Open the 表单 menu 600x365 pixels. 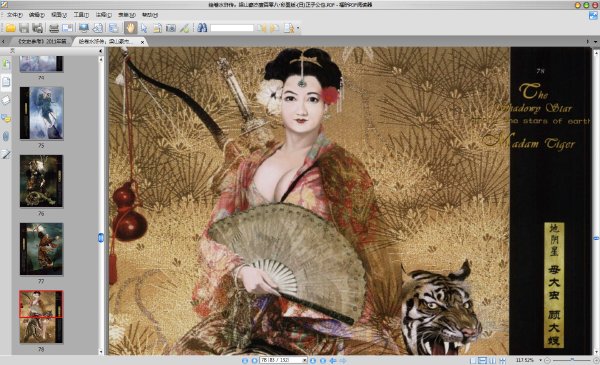click(127, 15)
